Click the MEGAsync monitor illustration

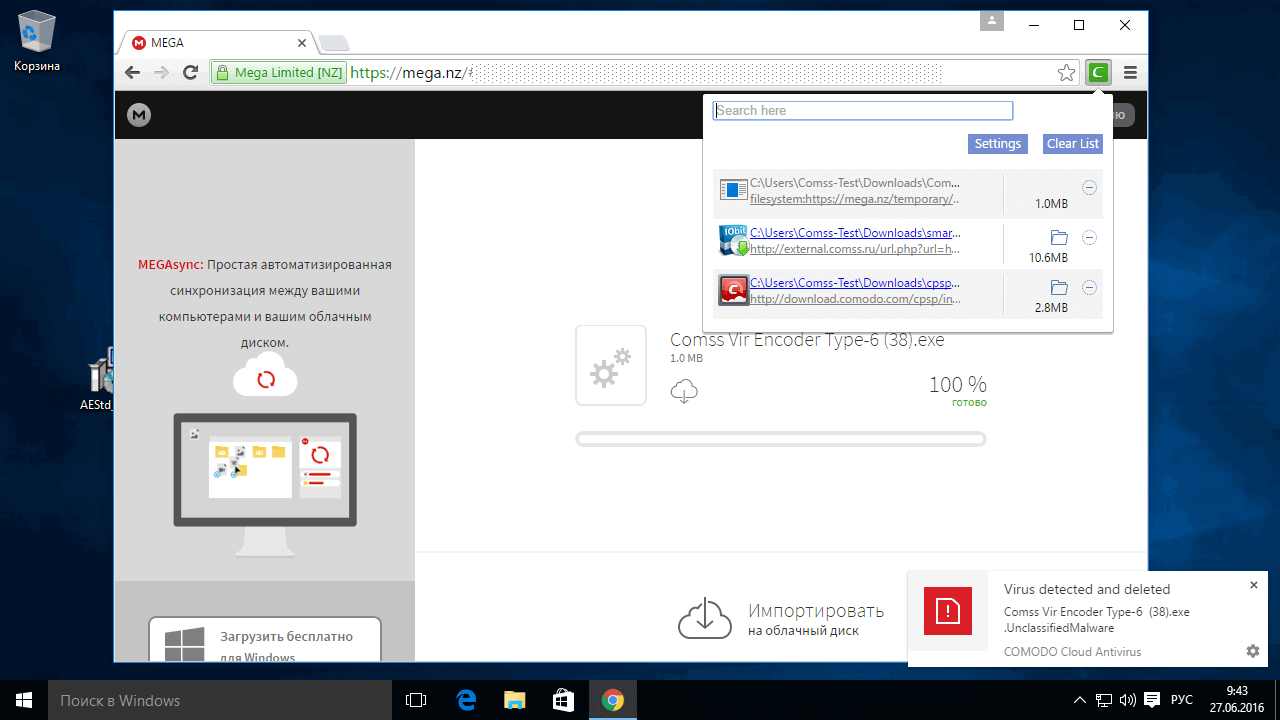coord(265,486)
